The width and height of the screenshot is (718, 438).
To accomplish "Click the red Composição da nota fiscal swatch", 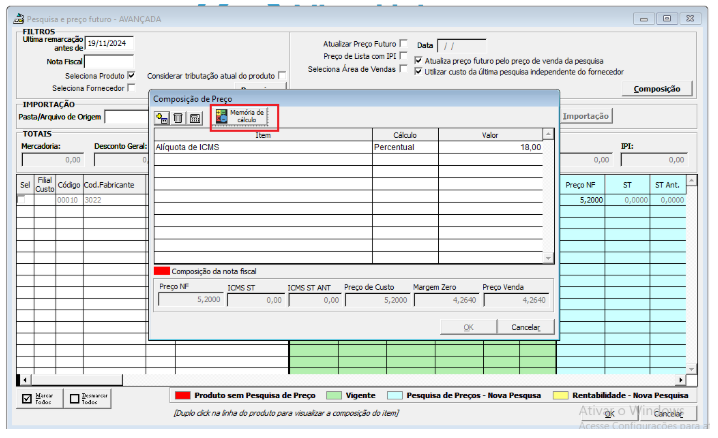I will pyautogui.click(x=162, y=271).
